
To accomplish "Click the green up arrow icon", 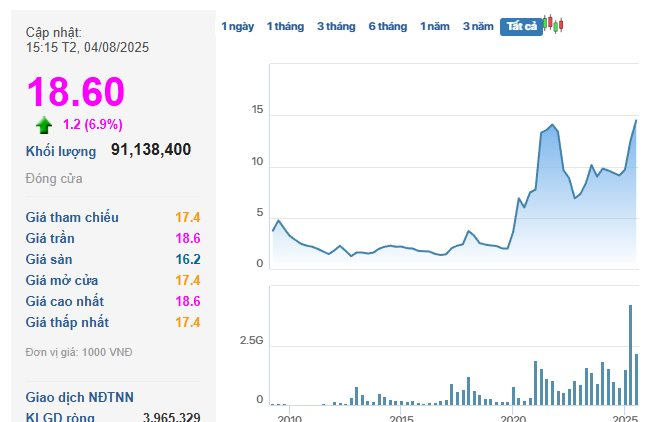I will pyautogui.click(x=44, y=125).
